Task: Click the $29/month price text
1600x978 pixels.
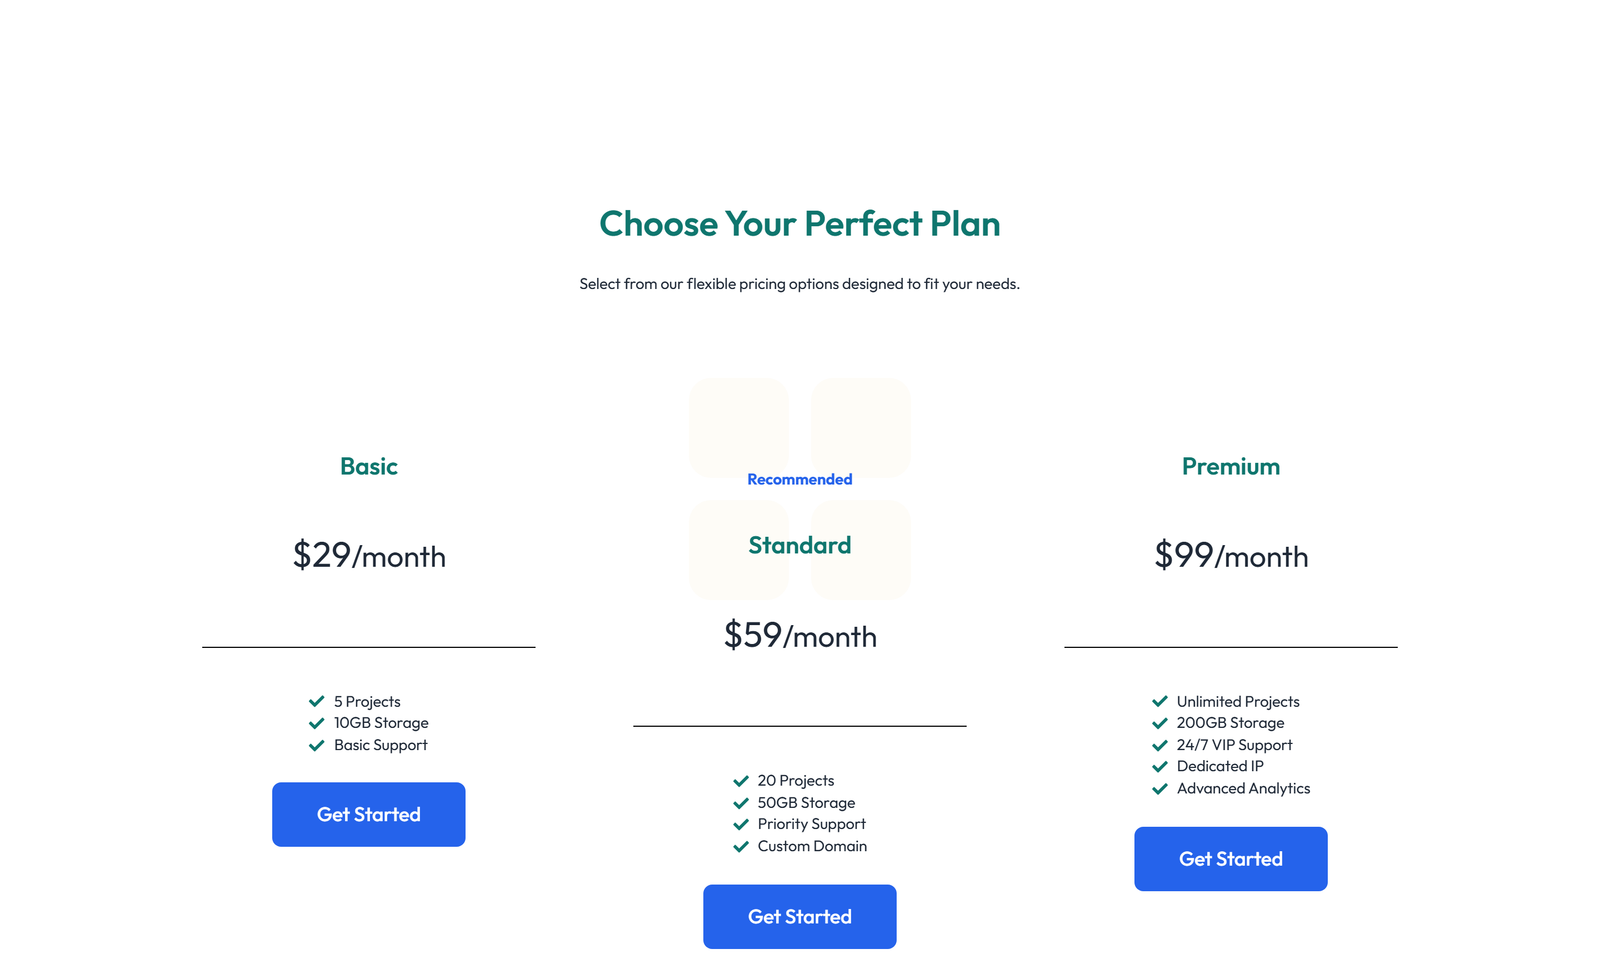Action: point(368,557)
